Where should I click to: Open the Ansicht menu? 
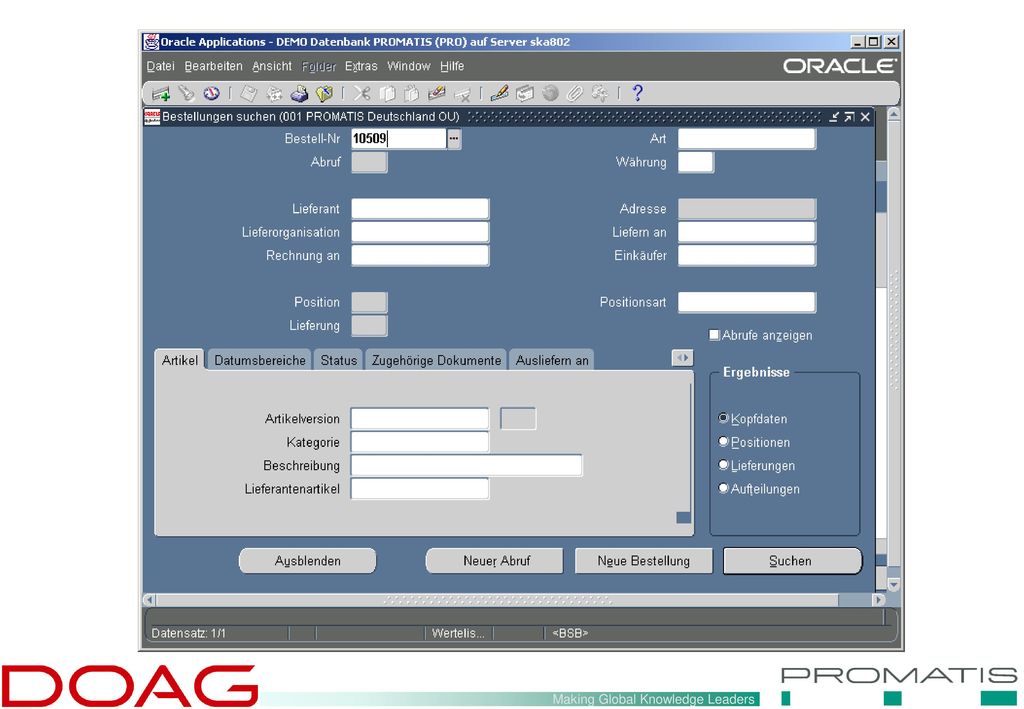[272, 66]
